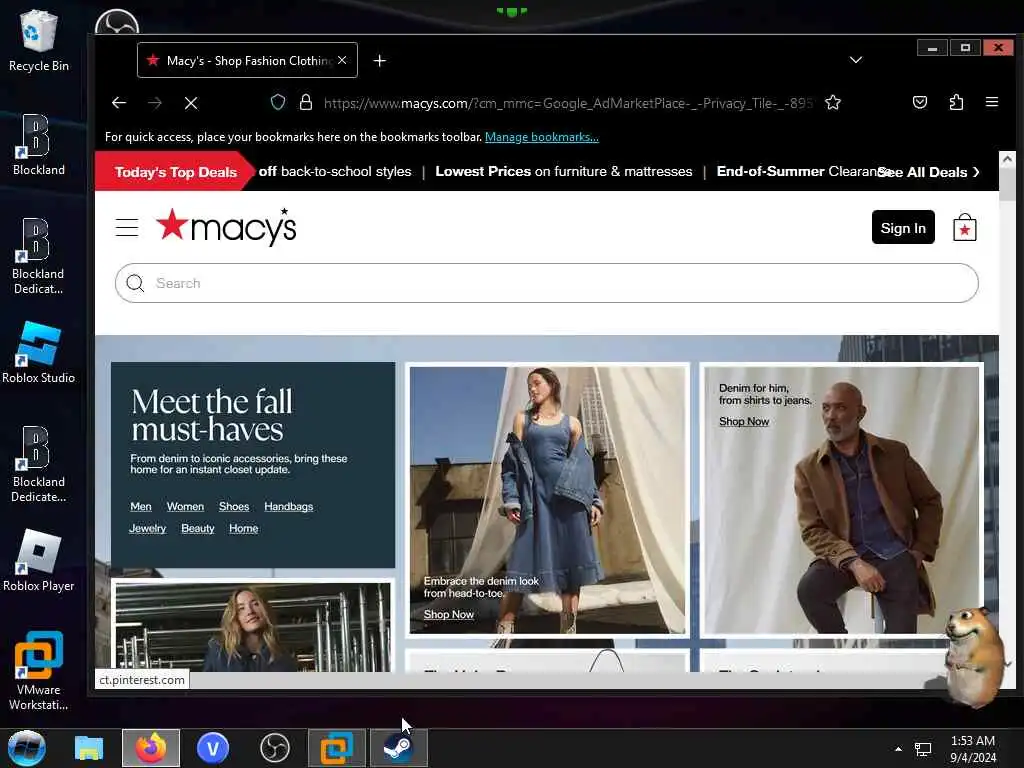
Task: Click the tracking protection shield icon
Action: click(x=278, y=102)
